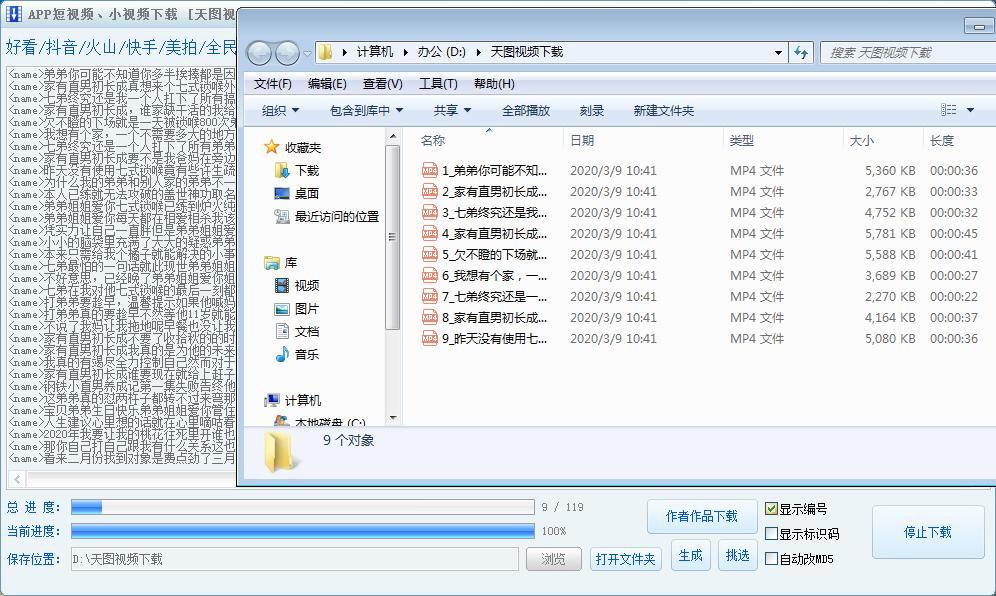Click the 停止下载 button
The height and width of the screenshot is (596, 996).
[x=928, y=533]
